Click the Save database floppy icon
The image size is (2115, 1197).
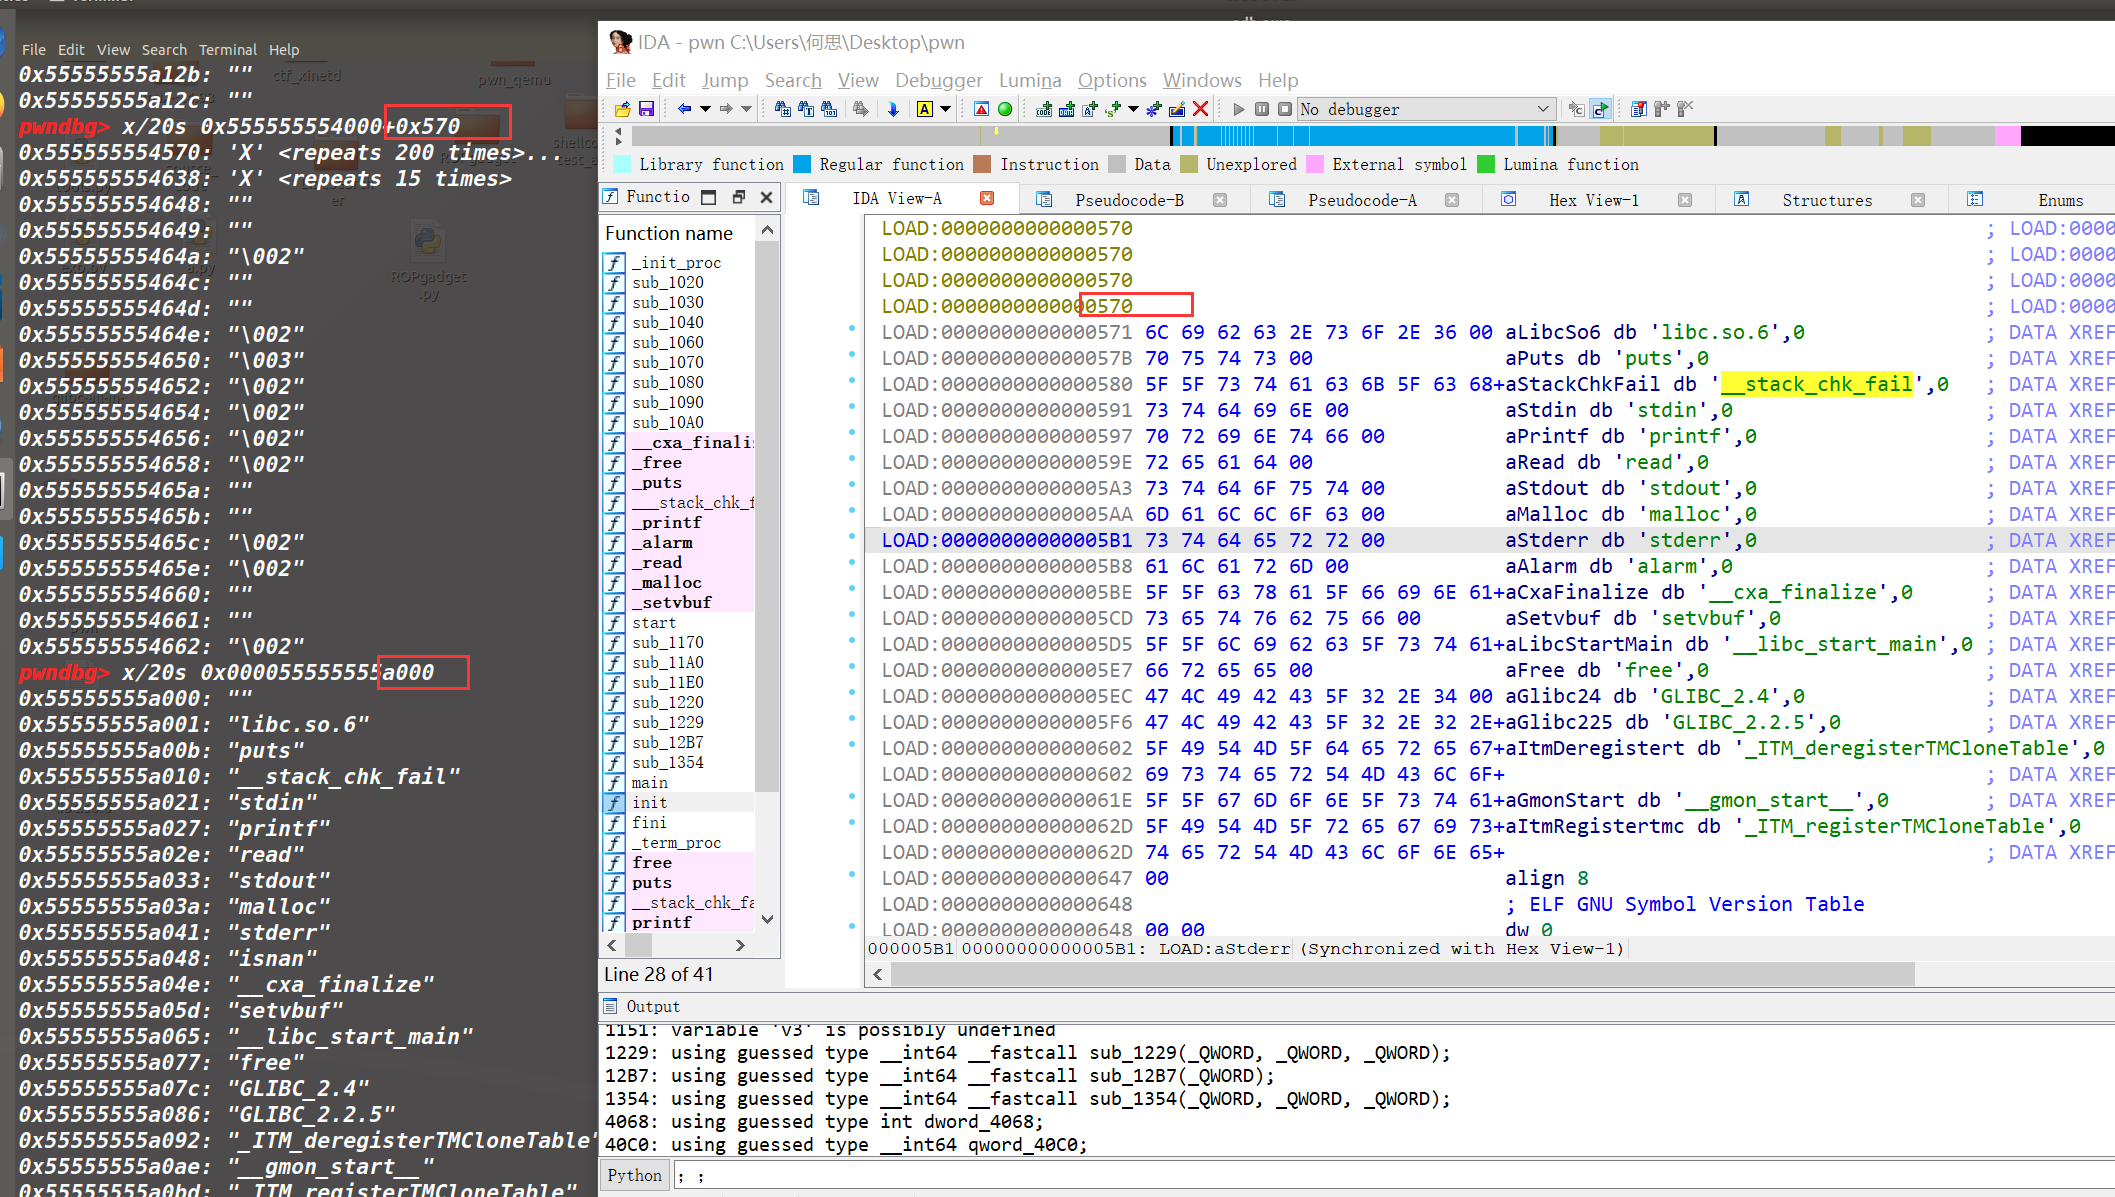[x=646, y=109]
